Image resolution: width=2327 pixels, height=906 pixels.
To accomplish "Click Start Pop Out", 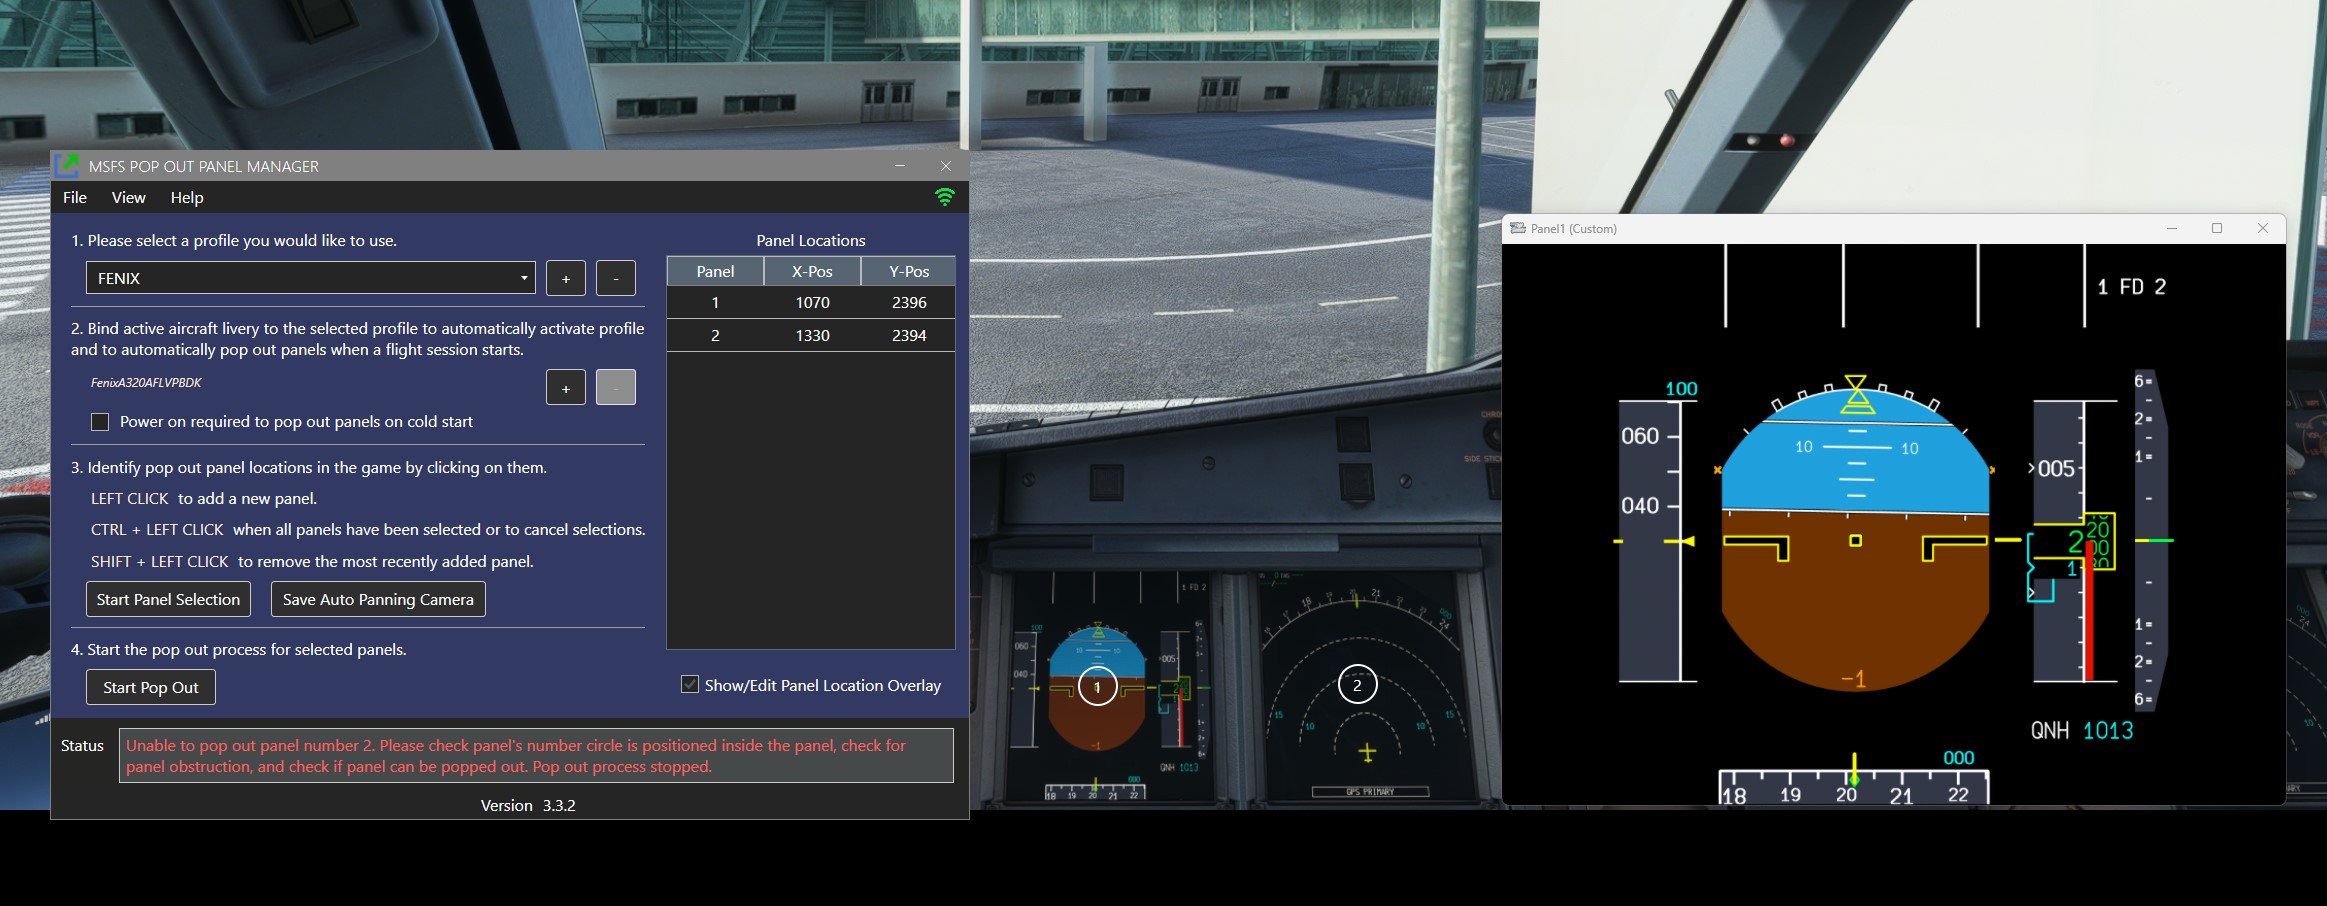I will [150, 686].
